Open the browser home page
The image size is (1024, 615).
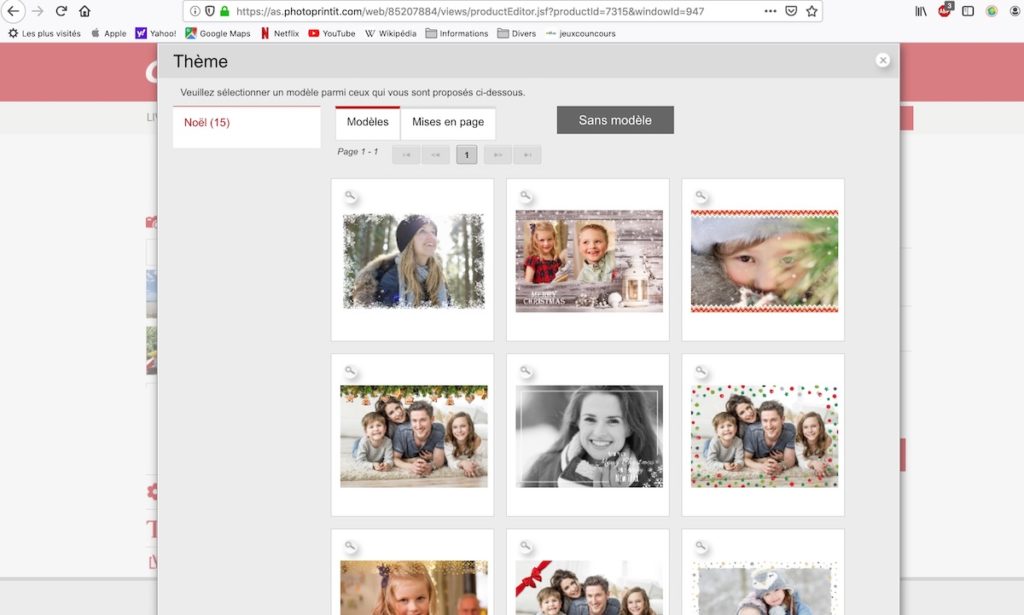point(84,11)
